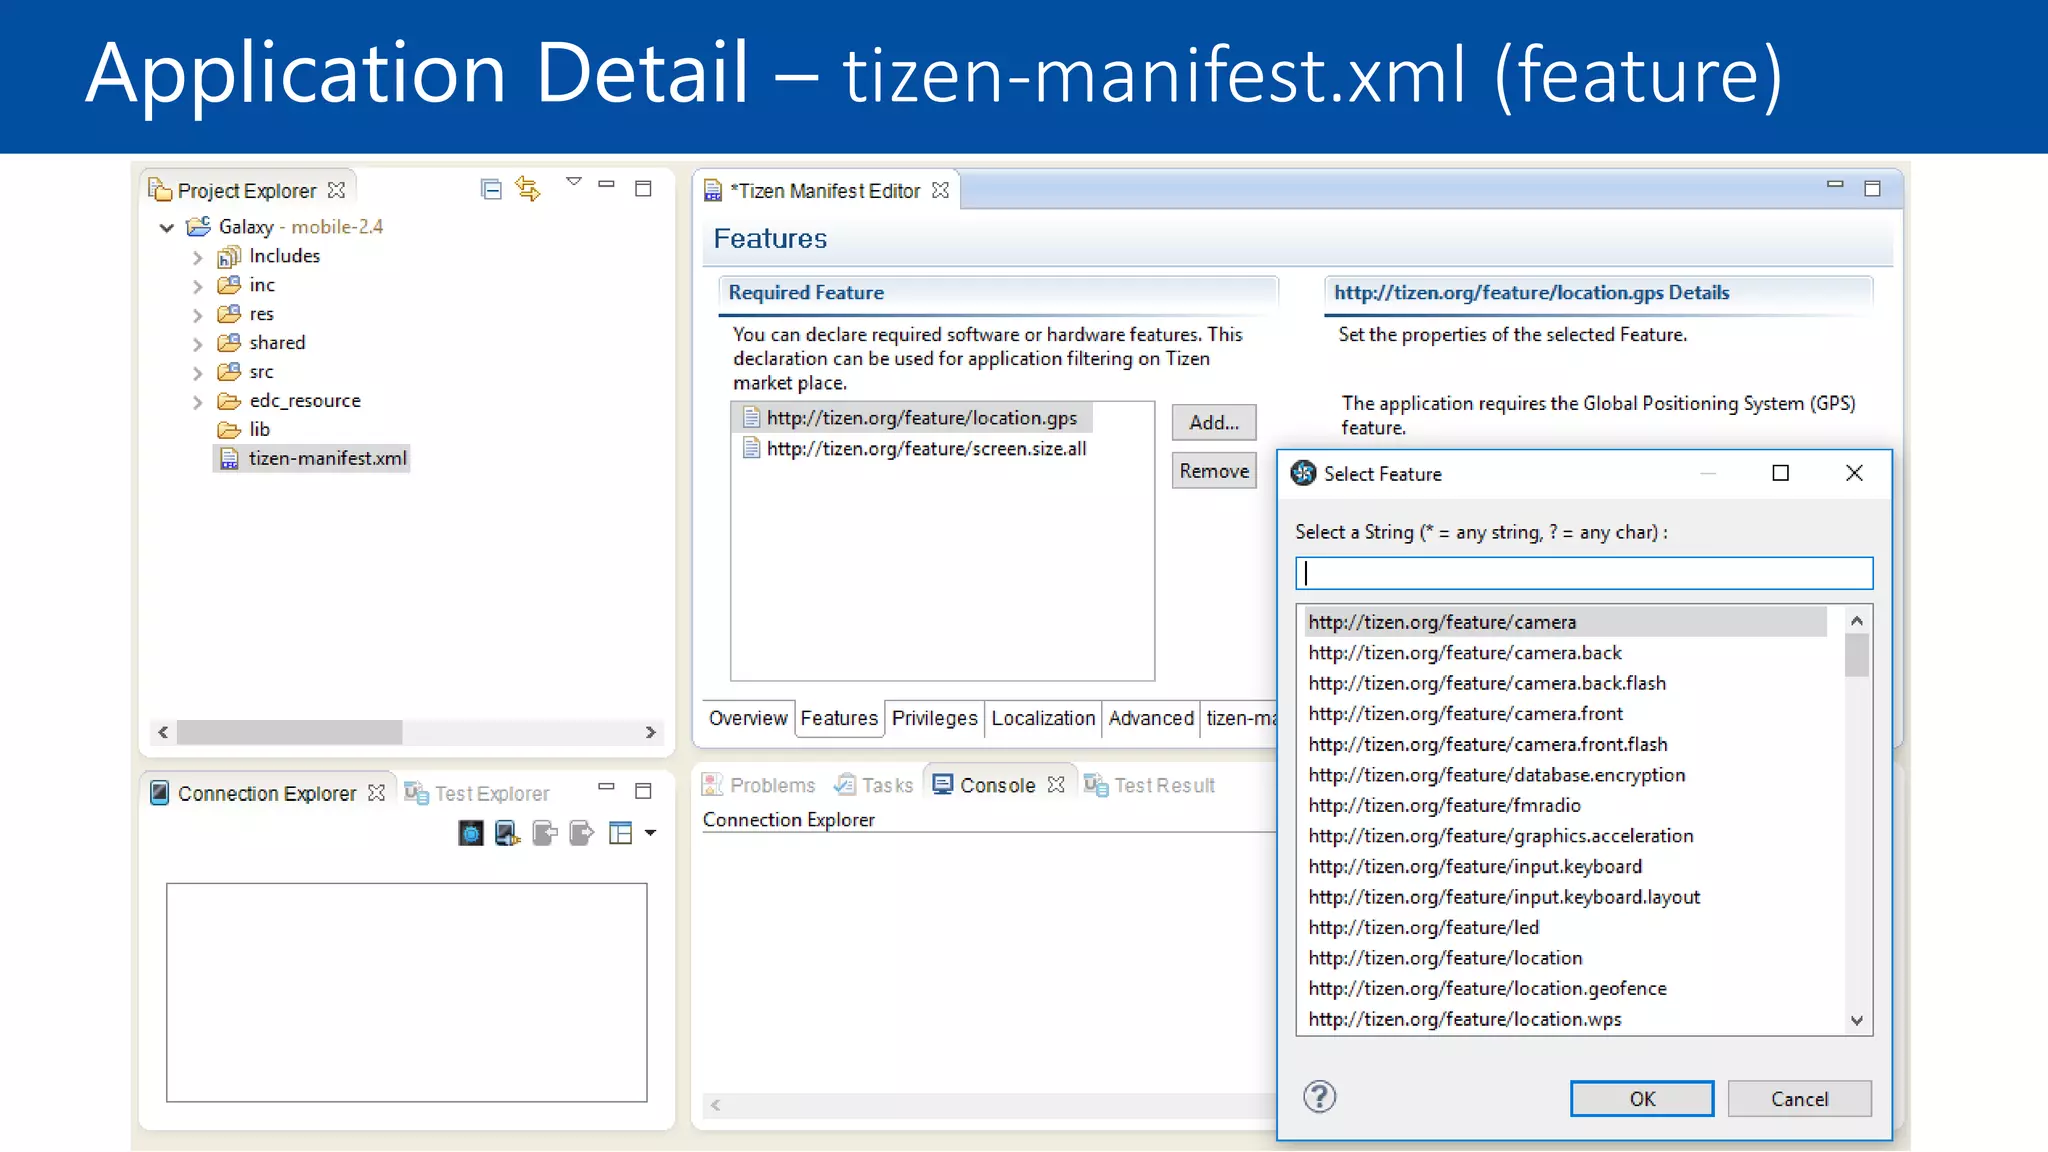
Task: Switch to the Features tab
Action: (839, 718)
